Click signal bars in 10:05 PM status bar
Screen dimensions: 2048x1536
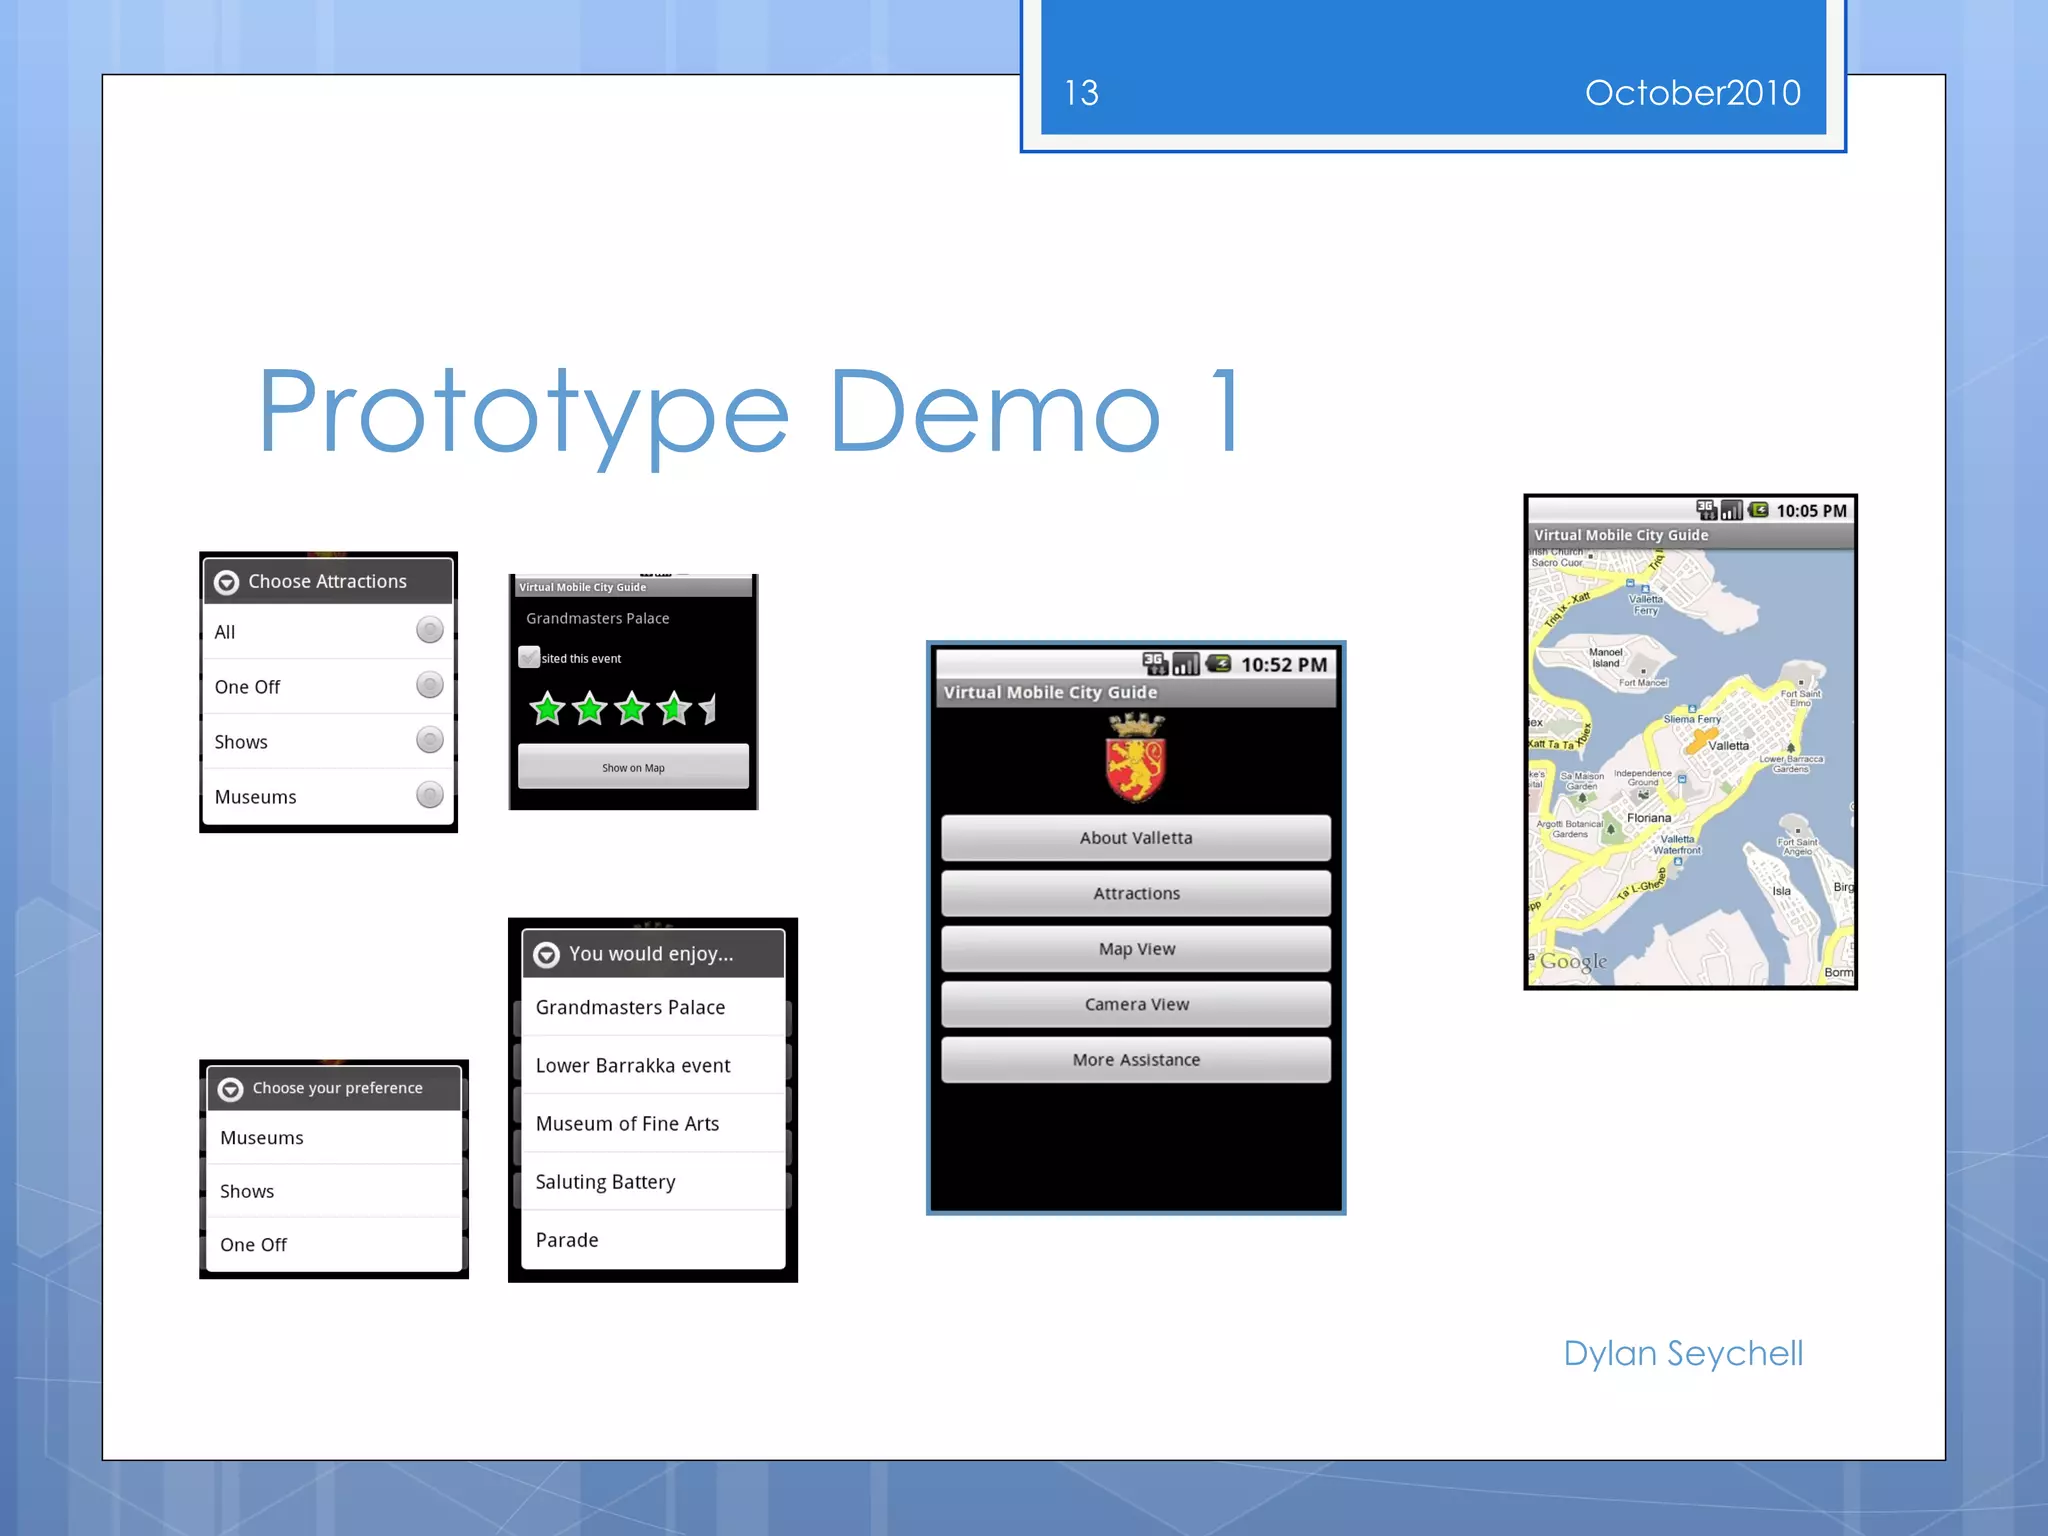(x=1732, y=510)
